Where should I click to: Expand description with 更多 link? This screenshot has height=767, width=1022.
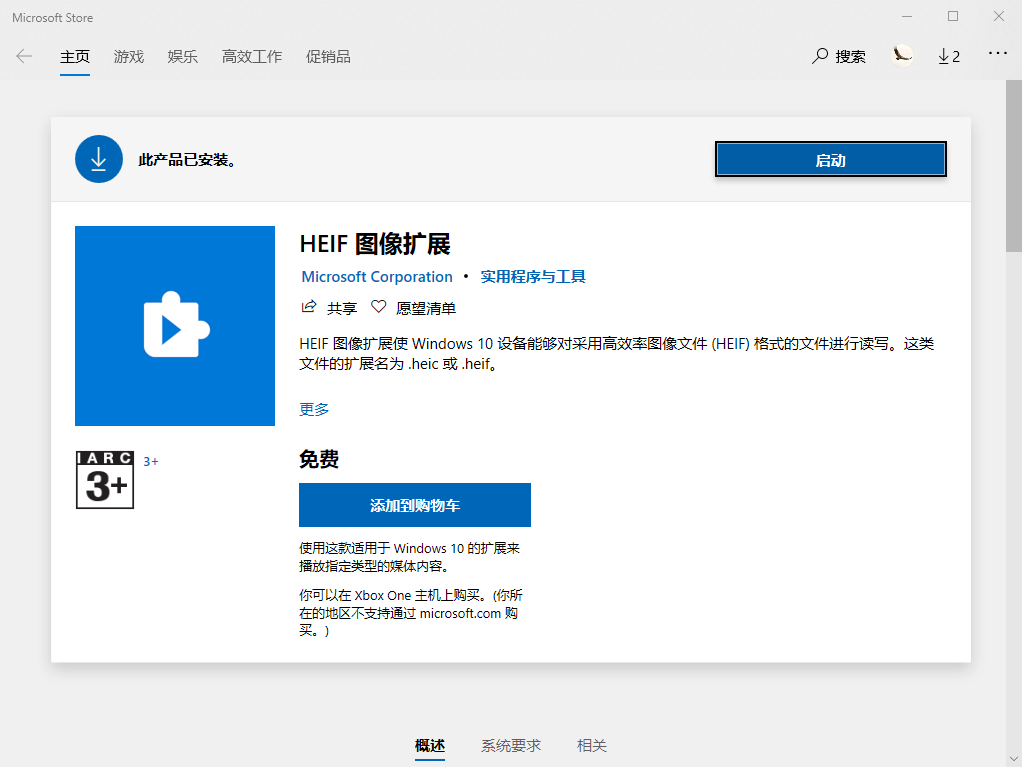coord(314,409)
